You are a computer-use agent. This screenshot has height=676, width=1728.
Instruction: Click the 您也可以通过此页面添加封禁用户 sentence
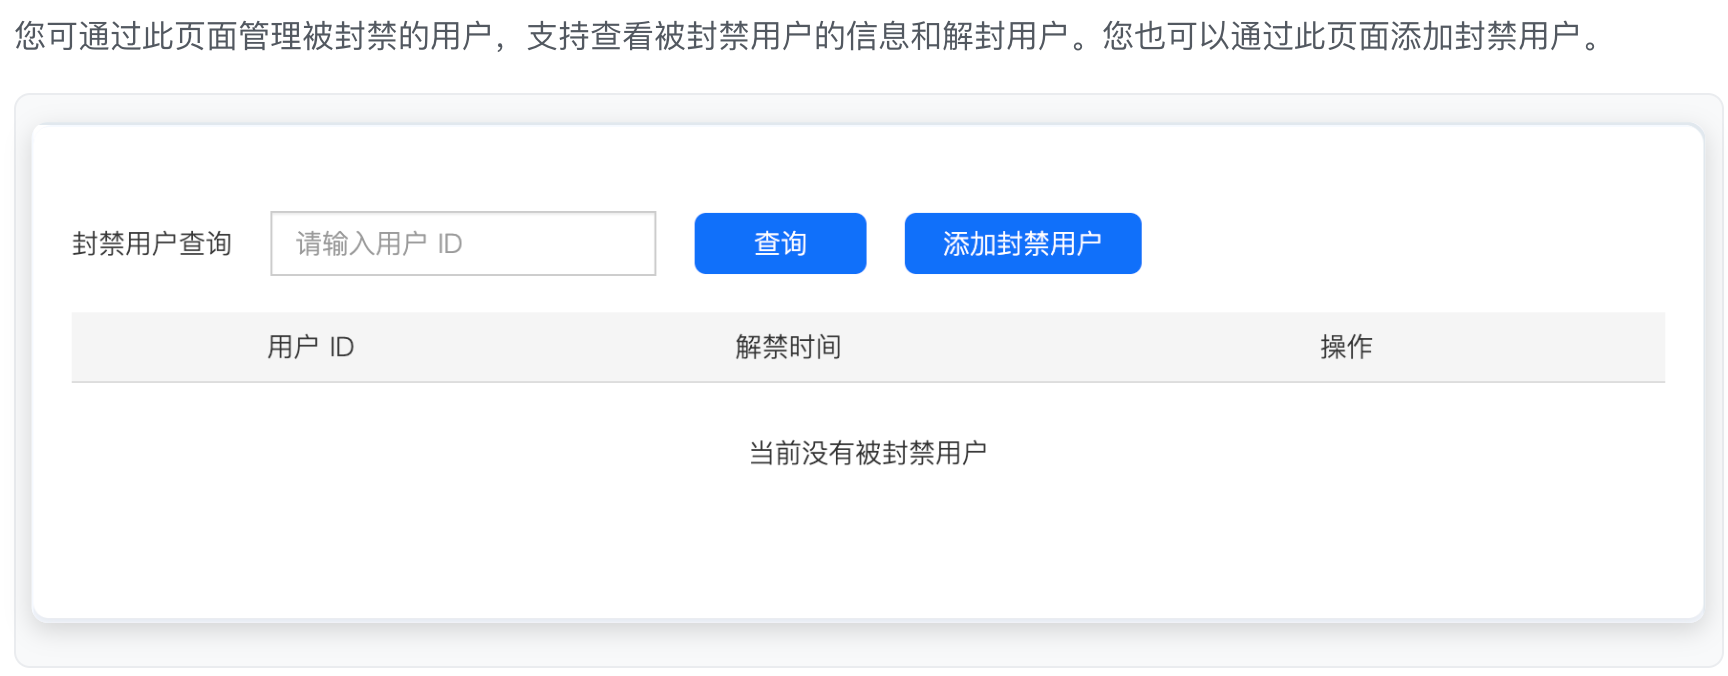coord(1342,36)
